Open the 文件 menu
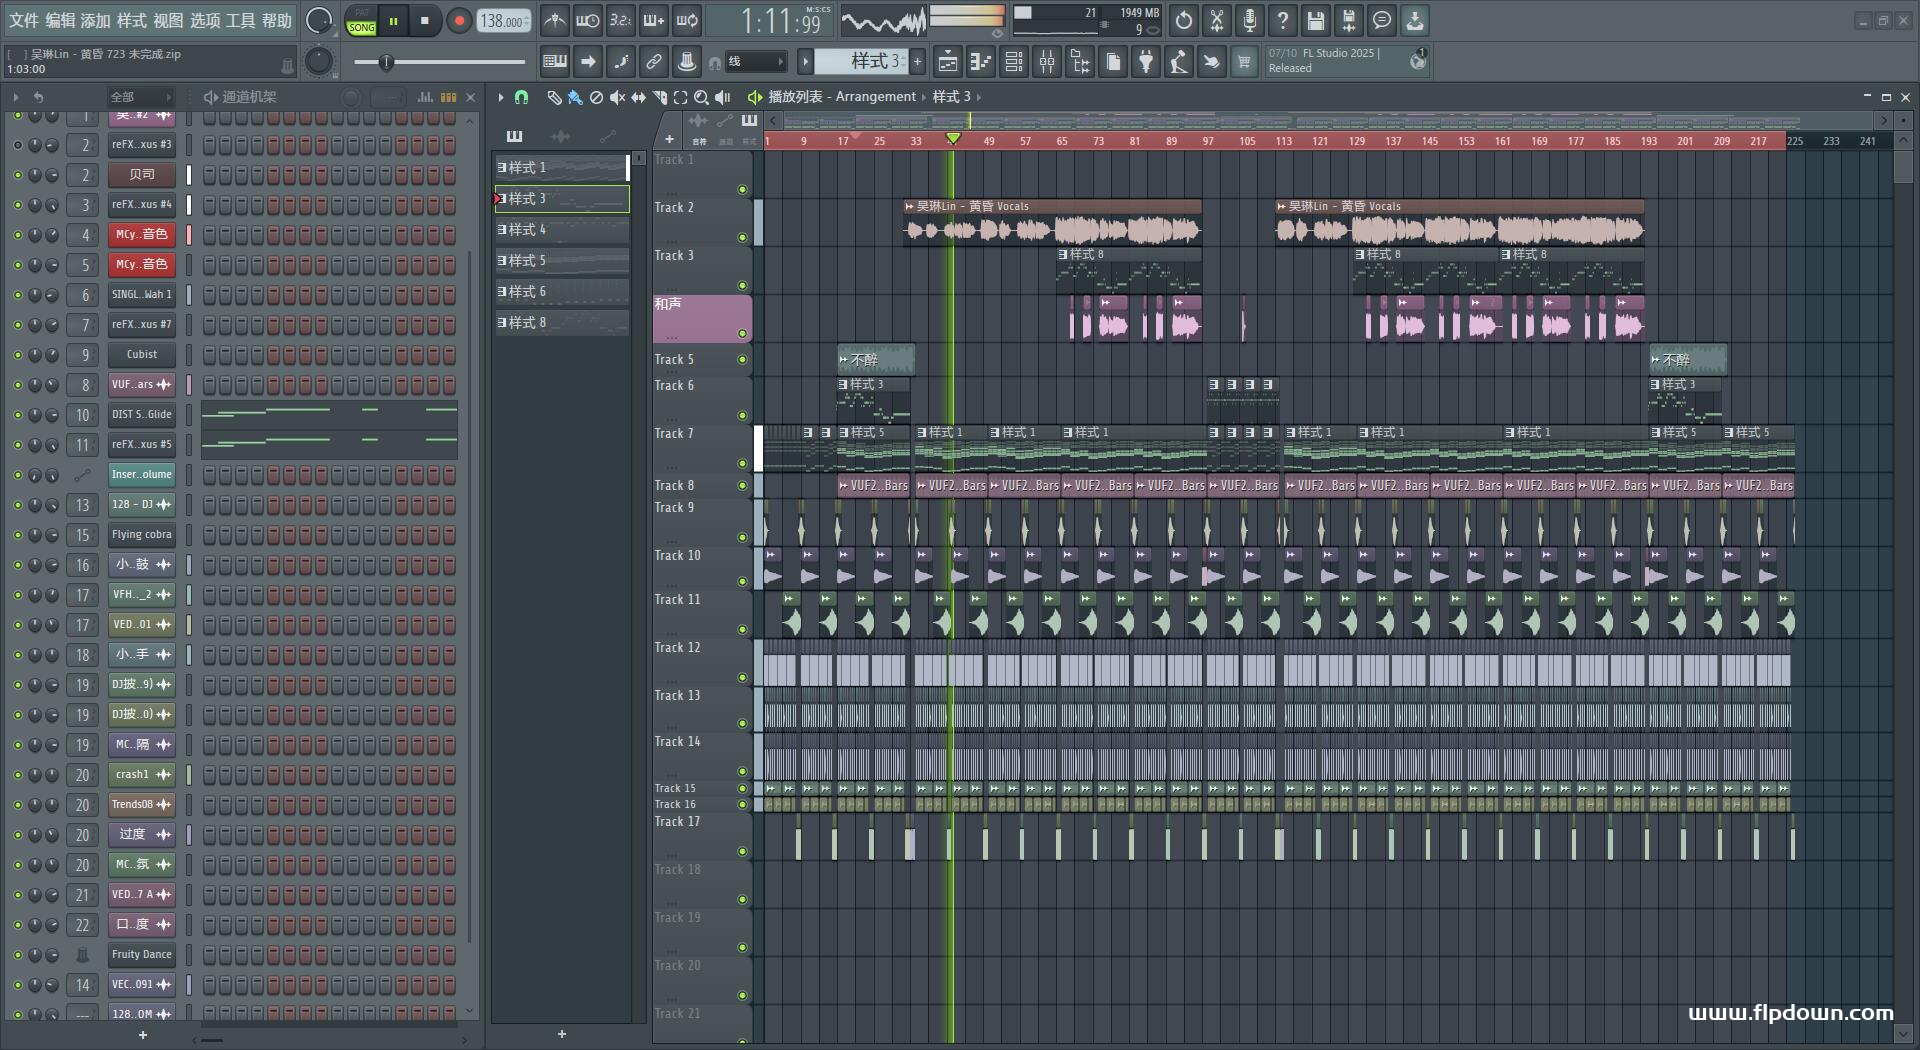 [23, 20]
